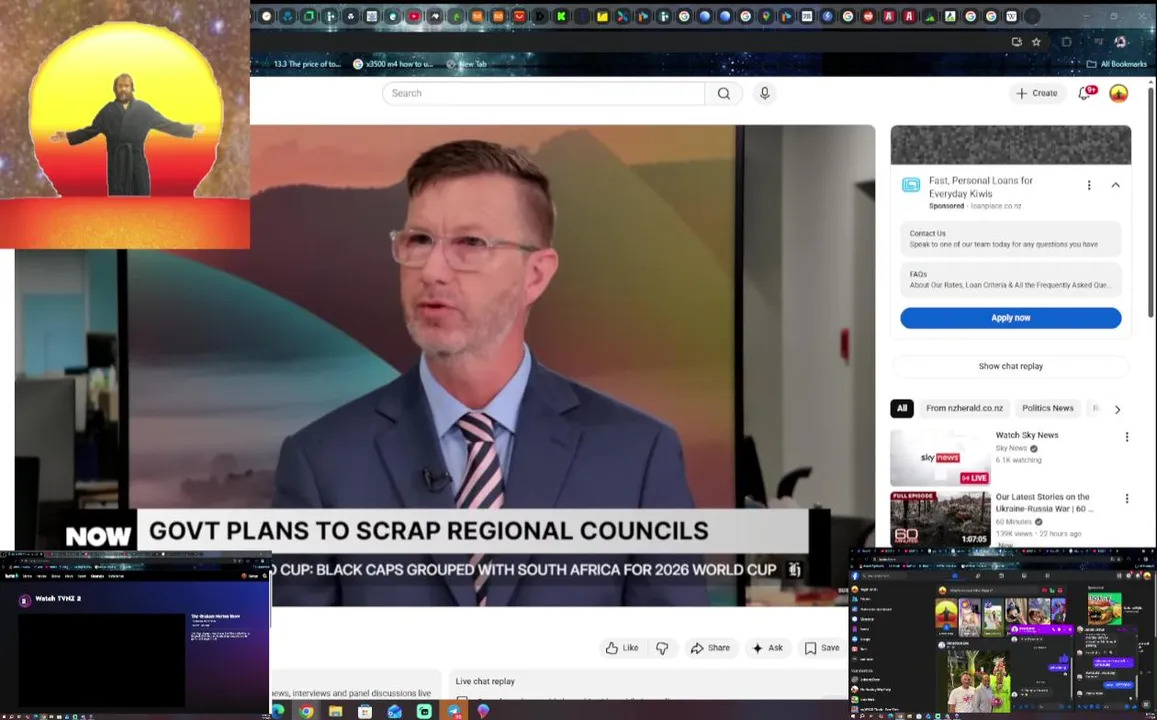Click the group photo post in Facebook window
Viewport: 1157px width, 720px height.
(978, 682)
